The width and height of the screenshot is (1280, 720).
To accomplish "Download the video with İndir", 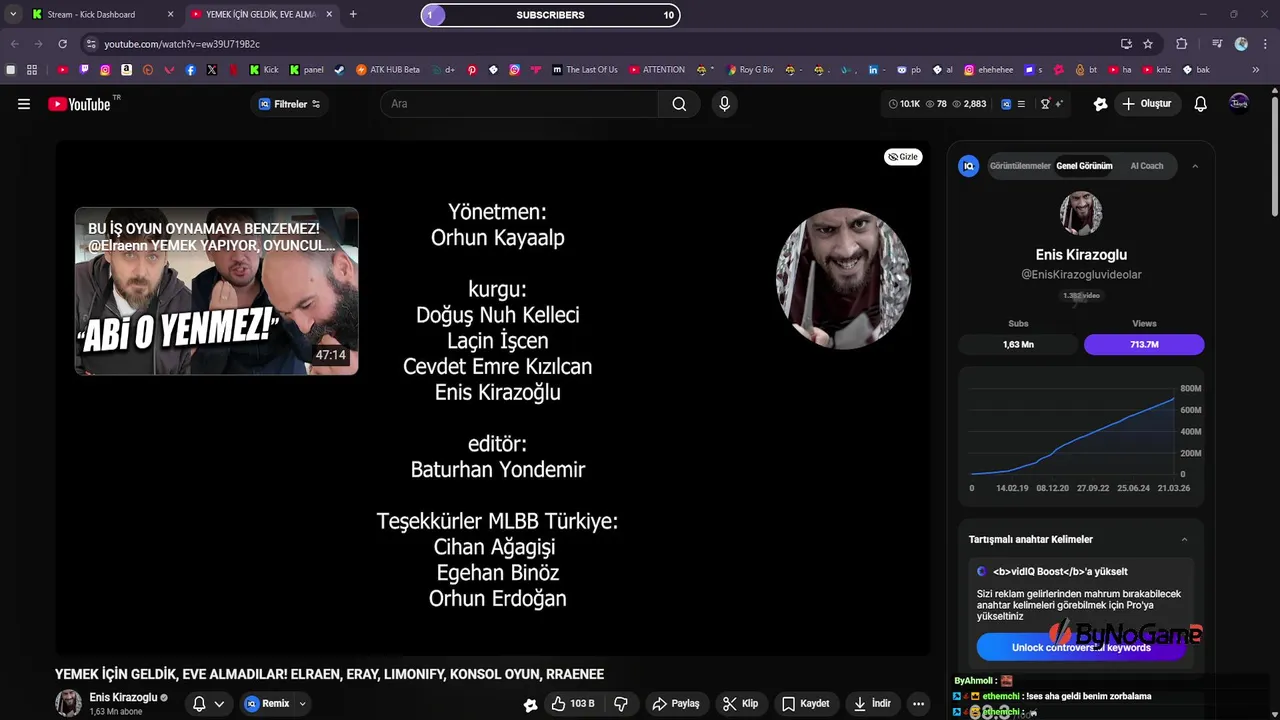I will [871, 704].
